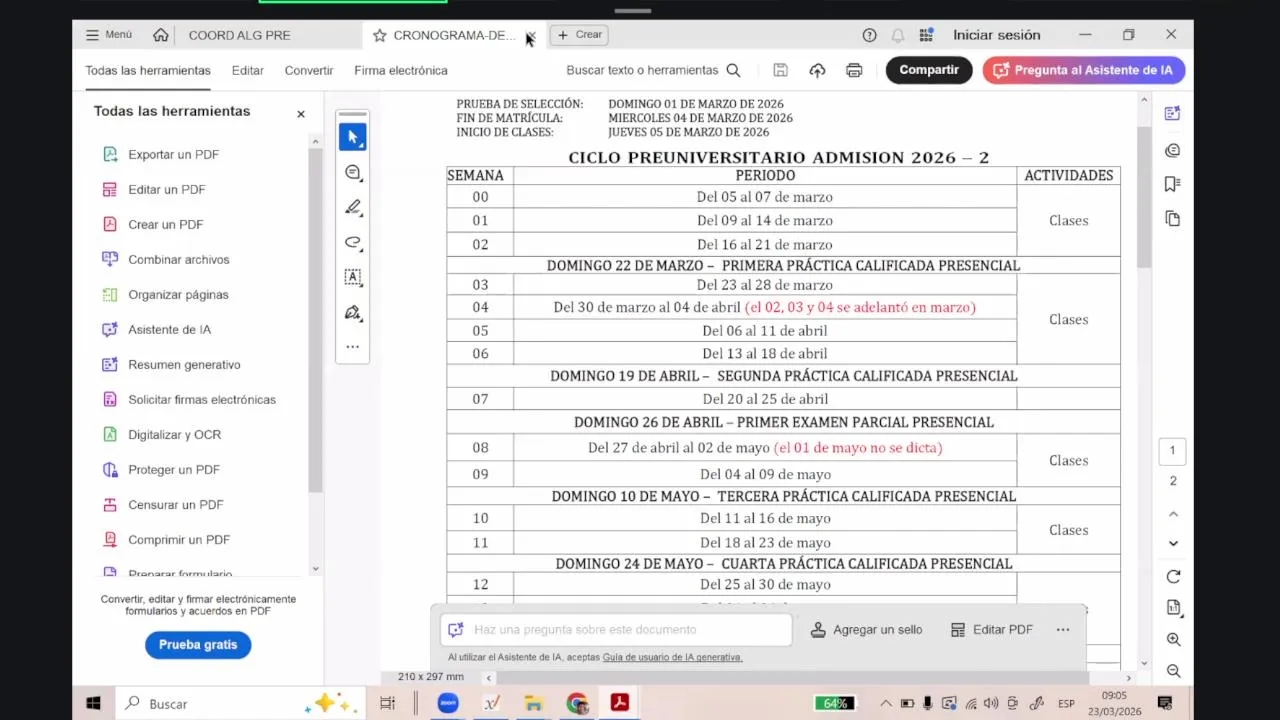1280x720 pixels.
Task: Open bottom bar more options ellipsis
Action: 1062,629
